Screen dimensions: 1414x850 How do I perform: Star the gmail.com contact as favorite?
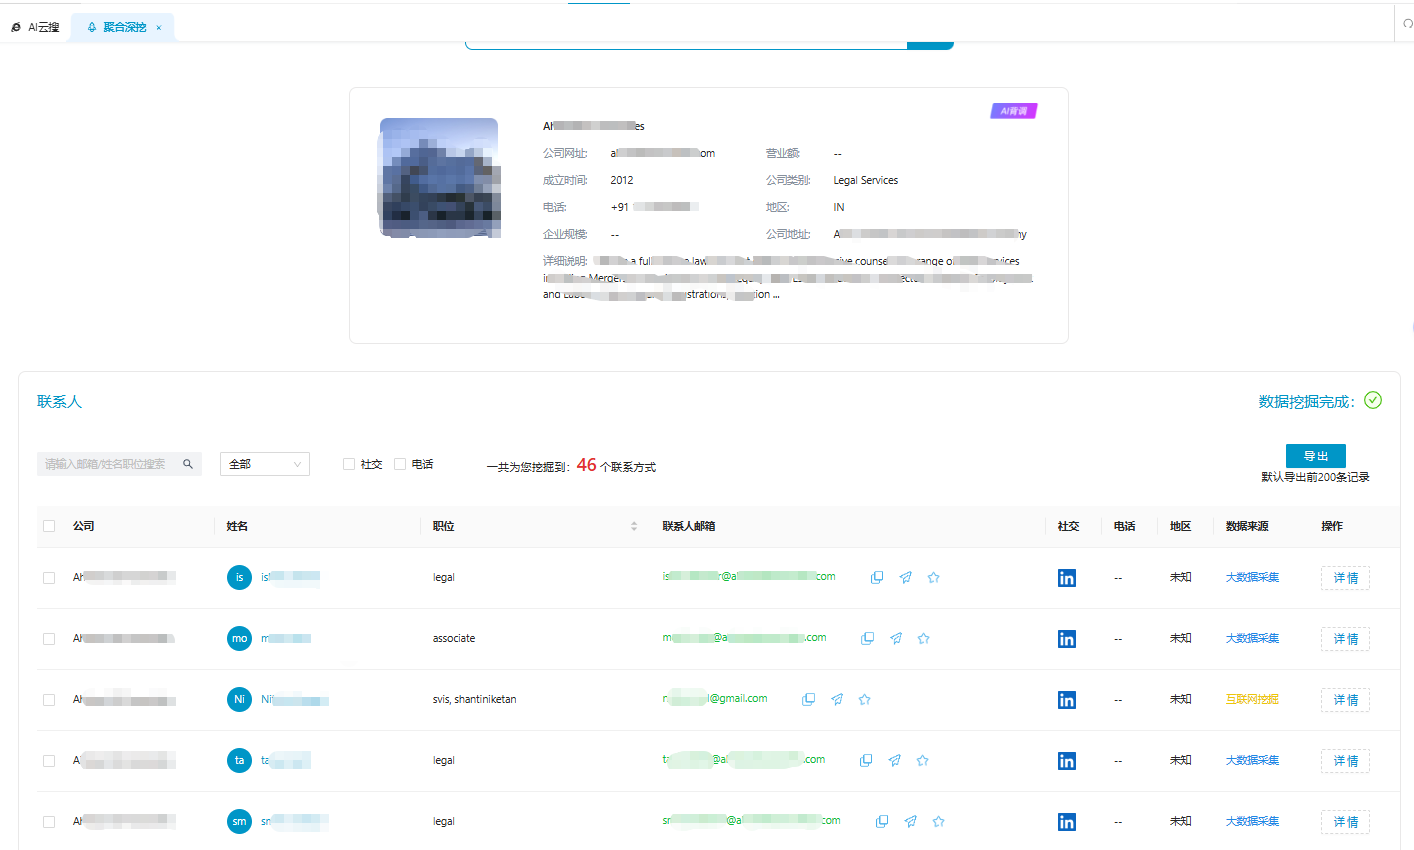click(865, 700)
